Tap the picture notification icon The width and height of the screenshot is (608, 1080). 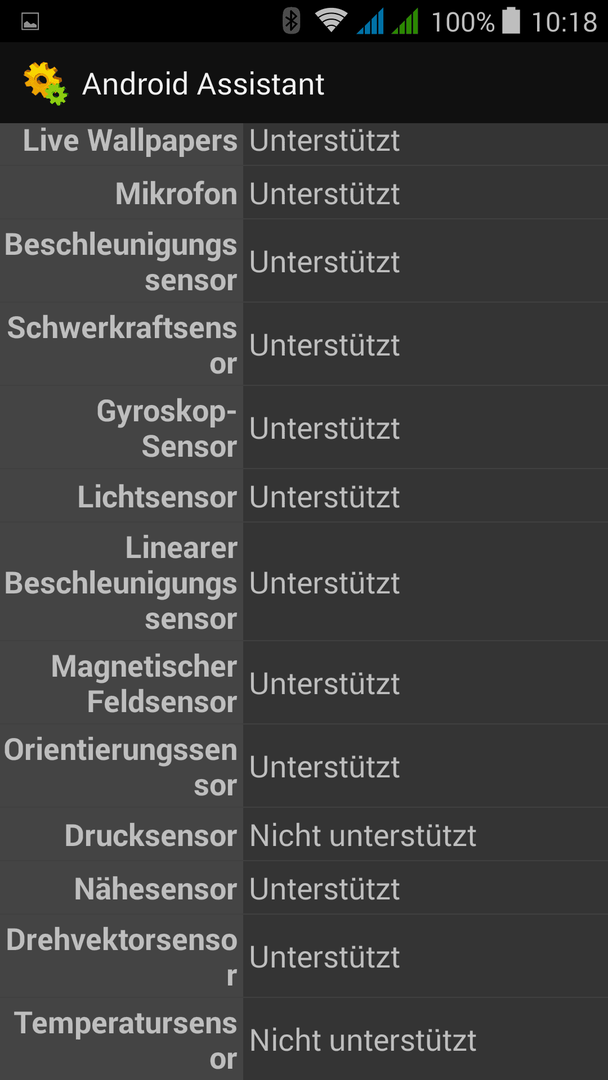click(x=30, y=22)
